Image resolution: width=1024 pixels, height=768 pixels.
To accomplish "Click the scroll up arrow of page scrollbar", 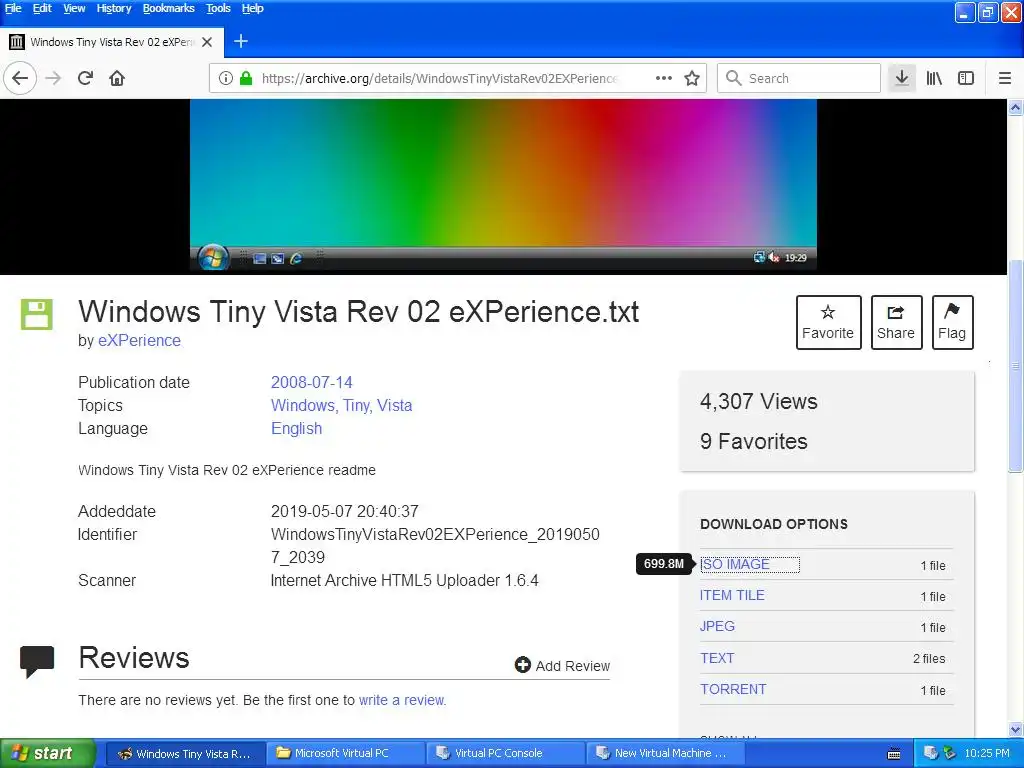I will pos(1015,108).
